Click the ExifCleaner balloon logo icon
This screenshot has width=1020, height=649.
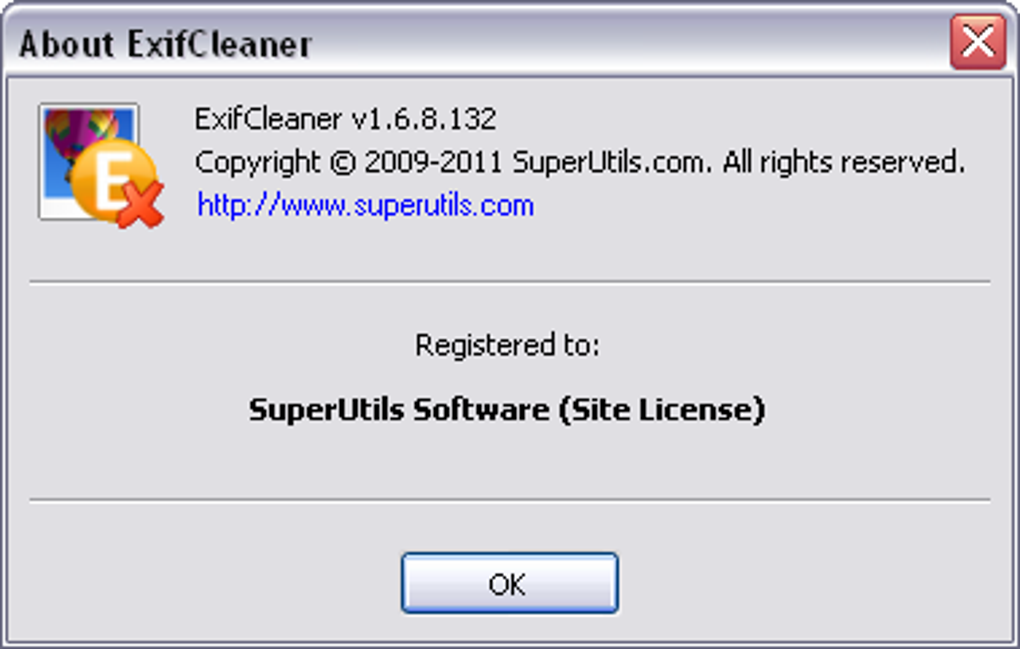point(101,165)
